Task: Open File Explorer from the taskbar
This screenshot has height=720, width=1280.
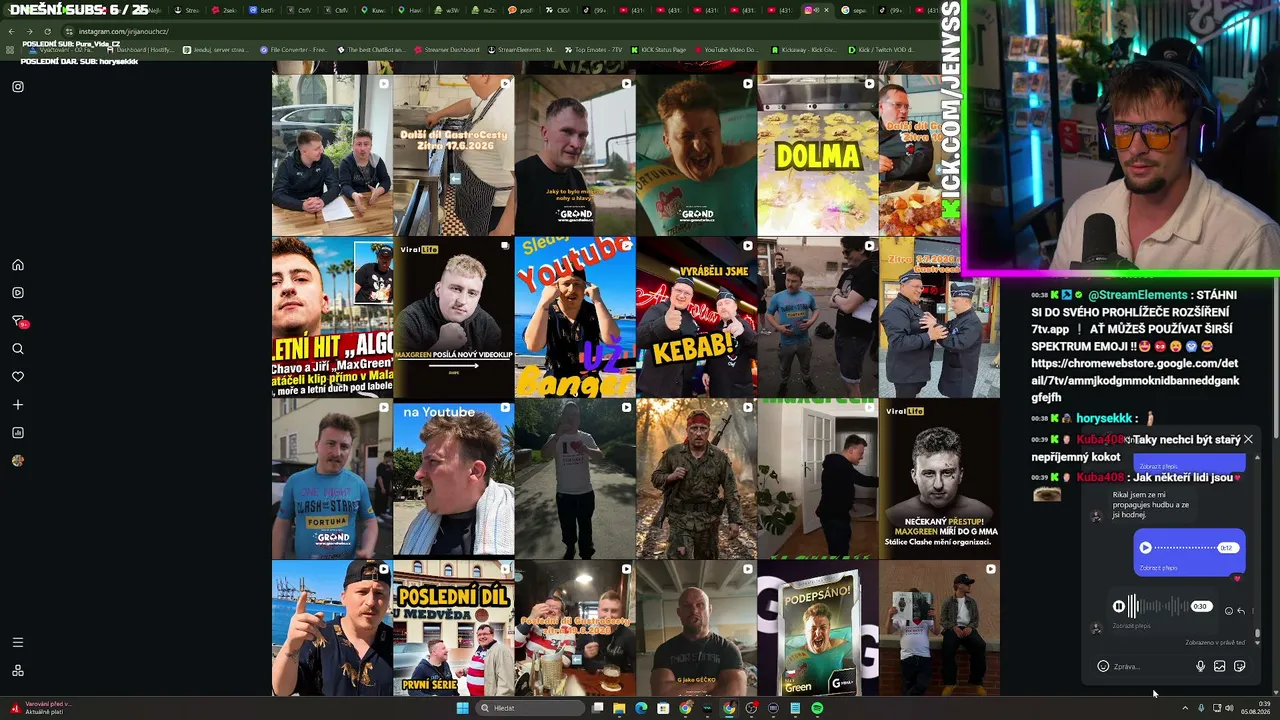Action: point(619,708)
